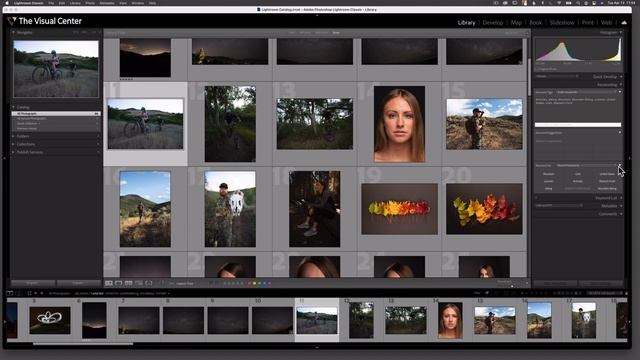The image size is (640, 360).
Task: Toggle the Original Photo checkbox under the histogram
Action: 538,69
